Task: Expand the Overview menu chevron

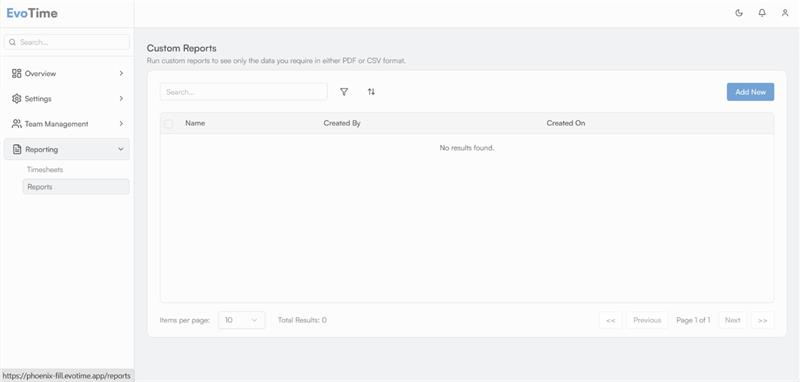Action: [121, 73]
